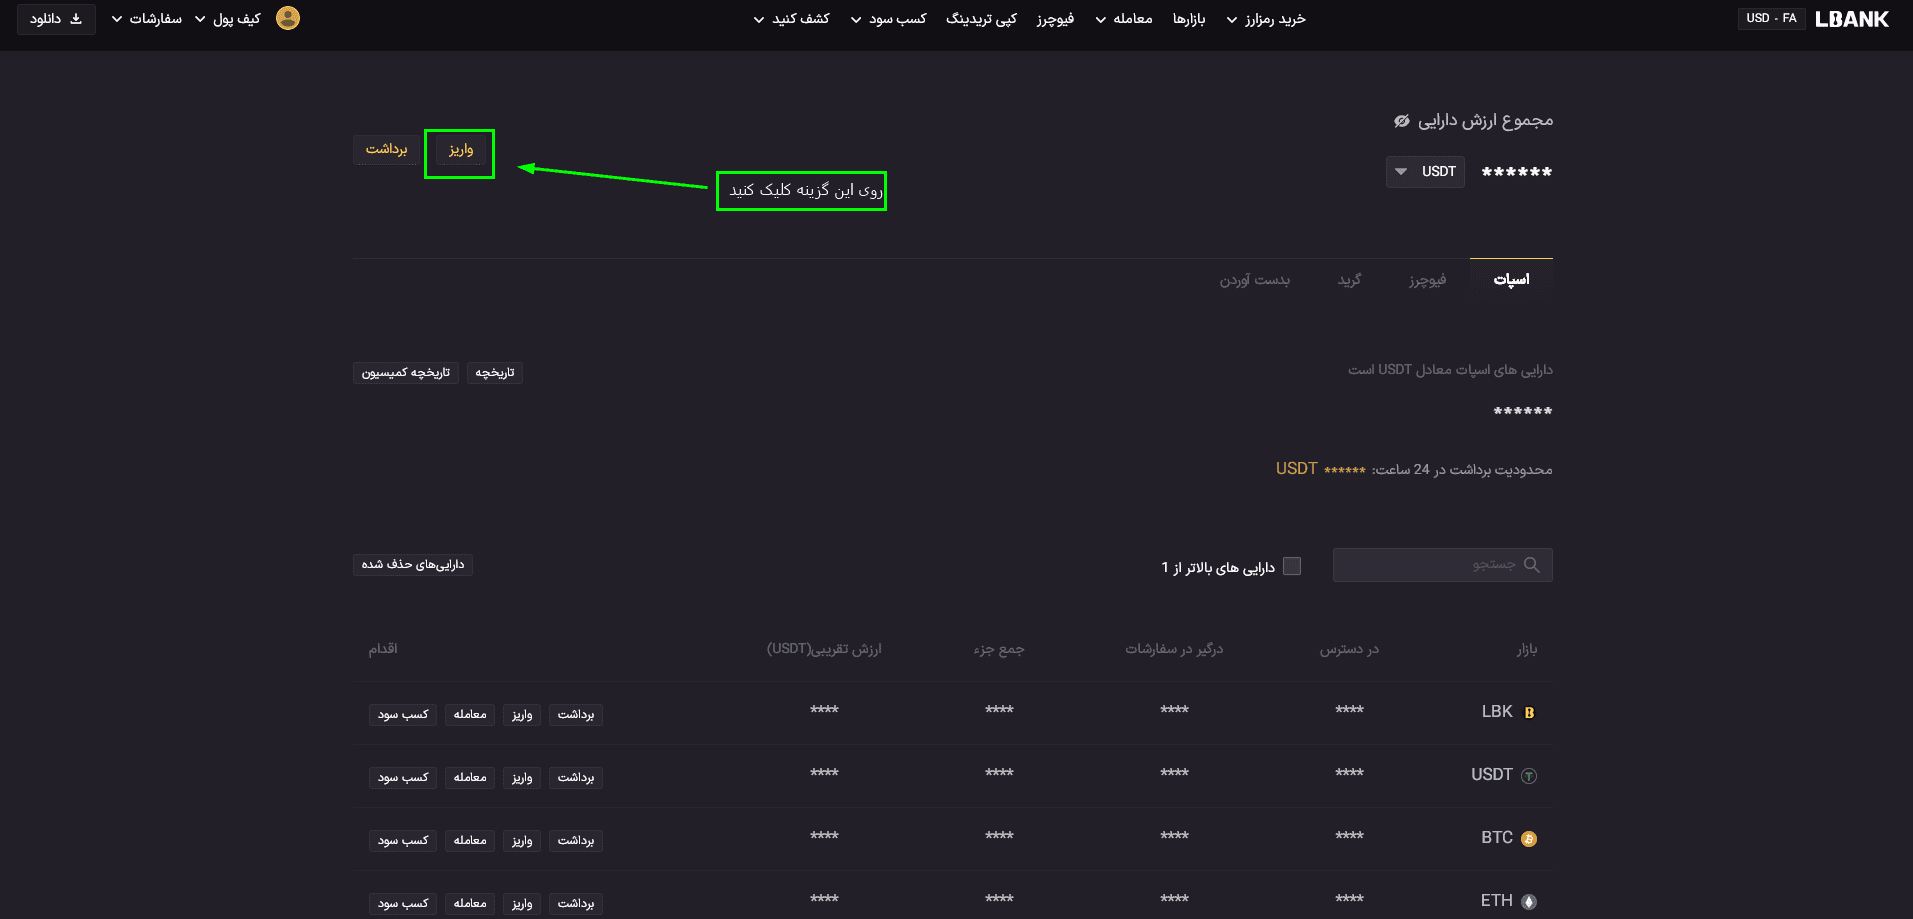This screenshot has height=919, width=1913.
Task: Click the درگیر در سفارشات column header
Action: [x=1174, y=649]
